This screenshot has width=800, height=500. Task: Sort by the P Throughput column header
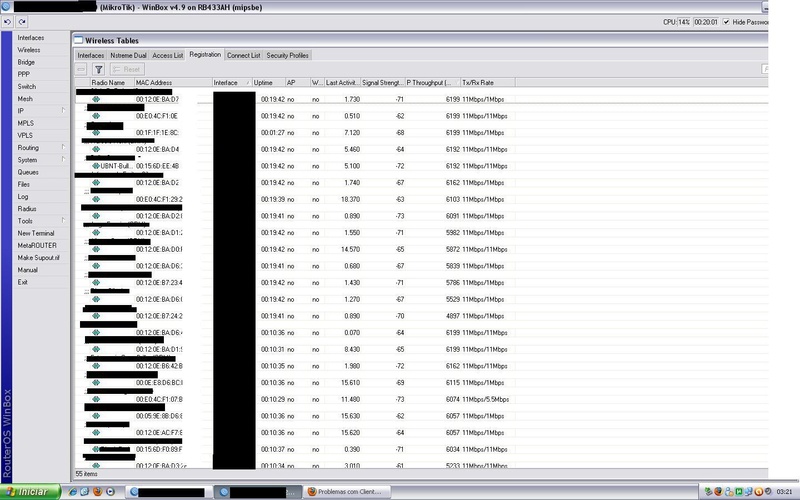(433, 82)
